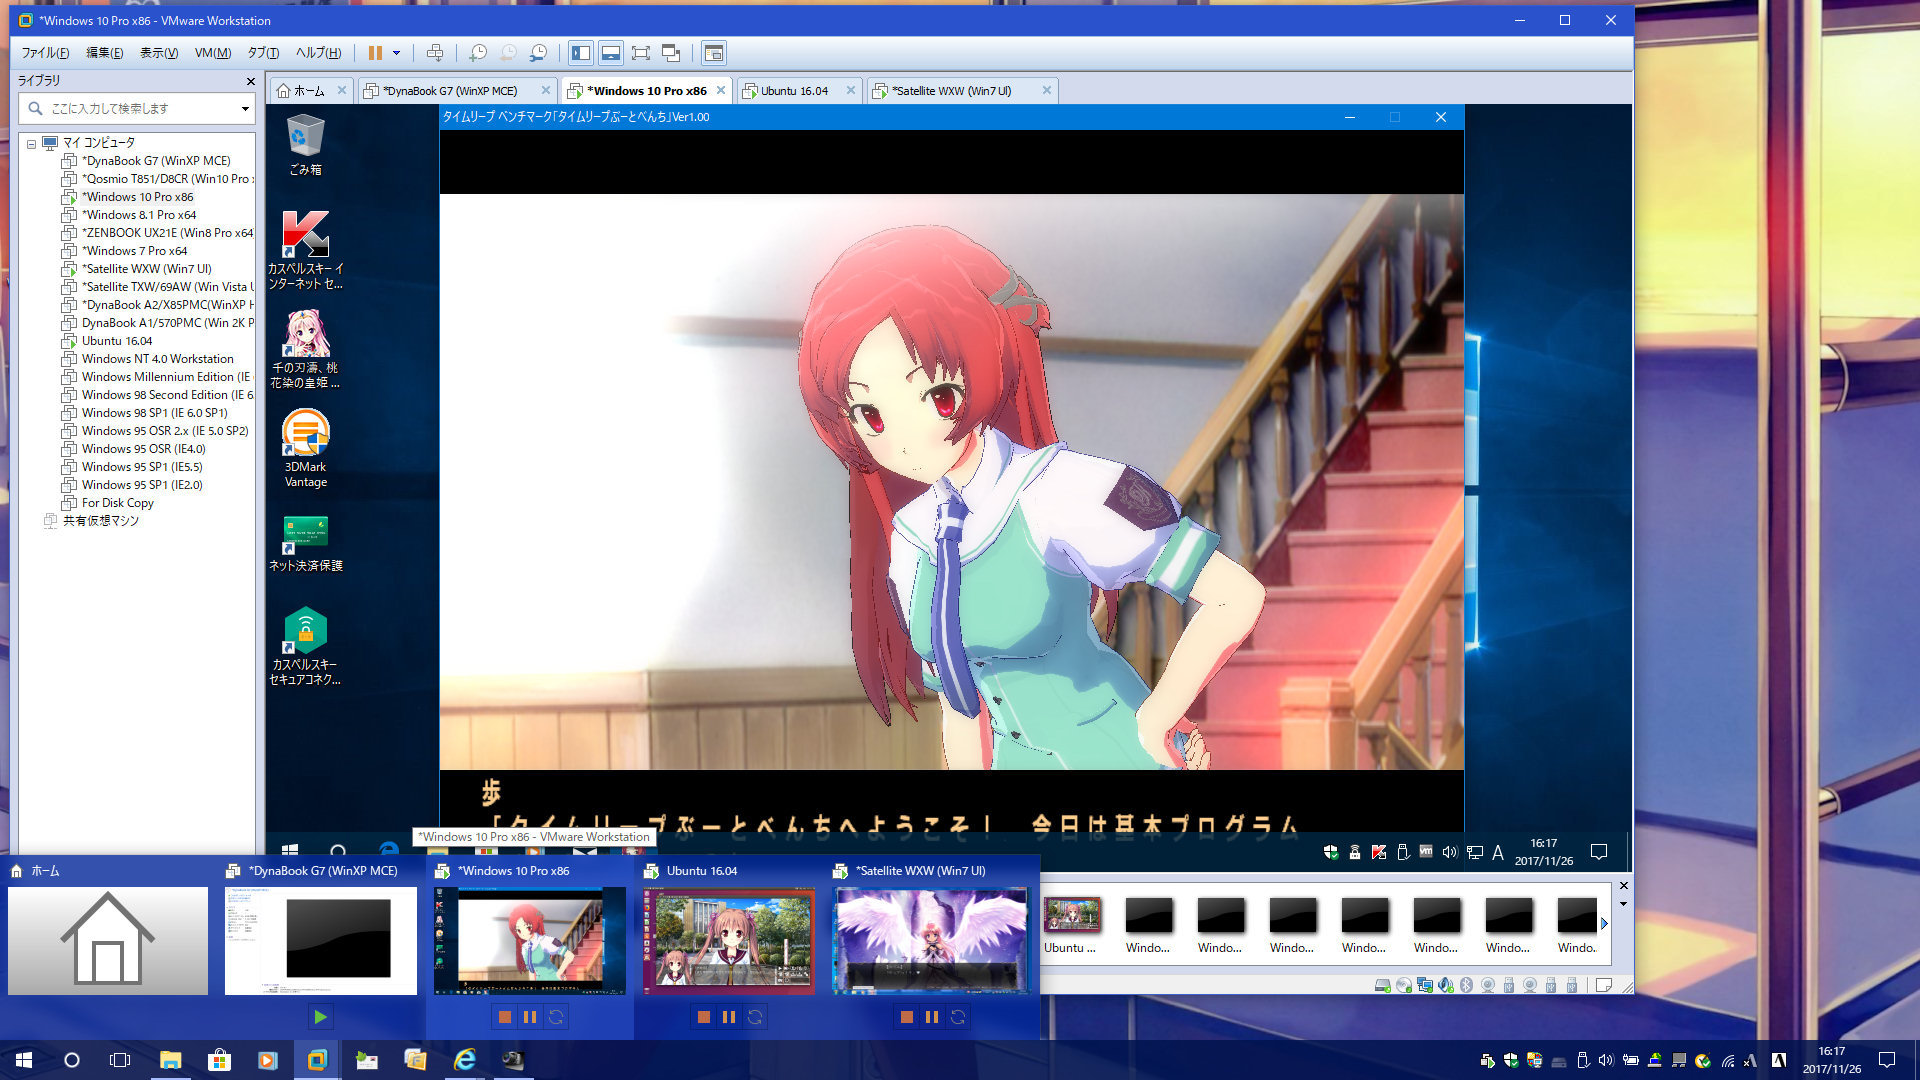This screenshot has height=1080, width=1920.
Task: Enter full screen mode
Action: [x=641, y=53]
